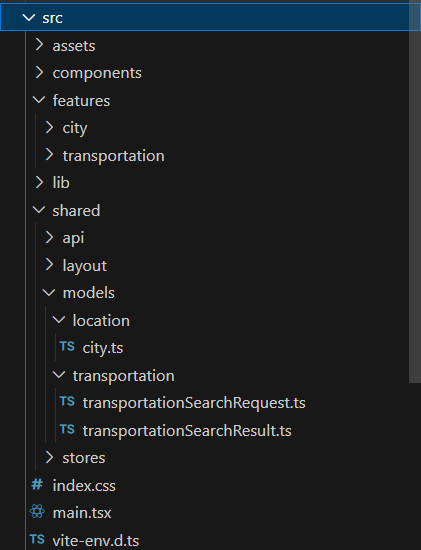Collapse the src folder chevron

(29, 17)
